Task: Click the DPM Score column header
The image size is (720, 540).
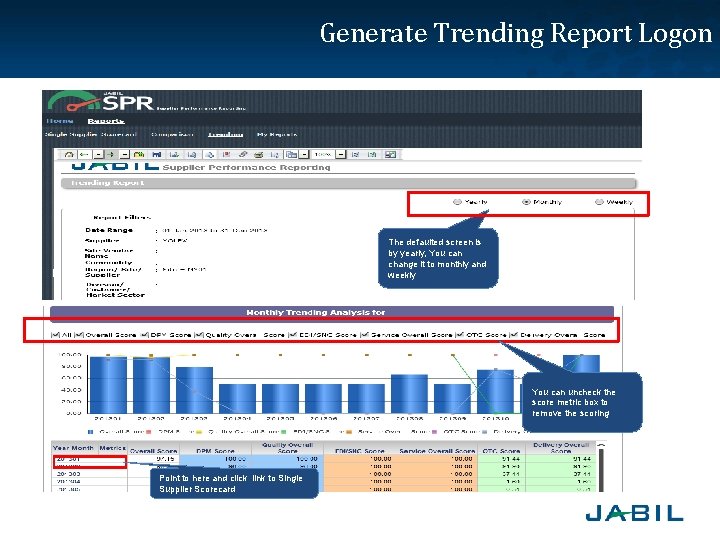Action: [x=215, y=451]
